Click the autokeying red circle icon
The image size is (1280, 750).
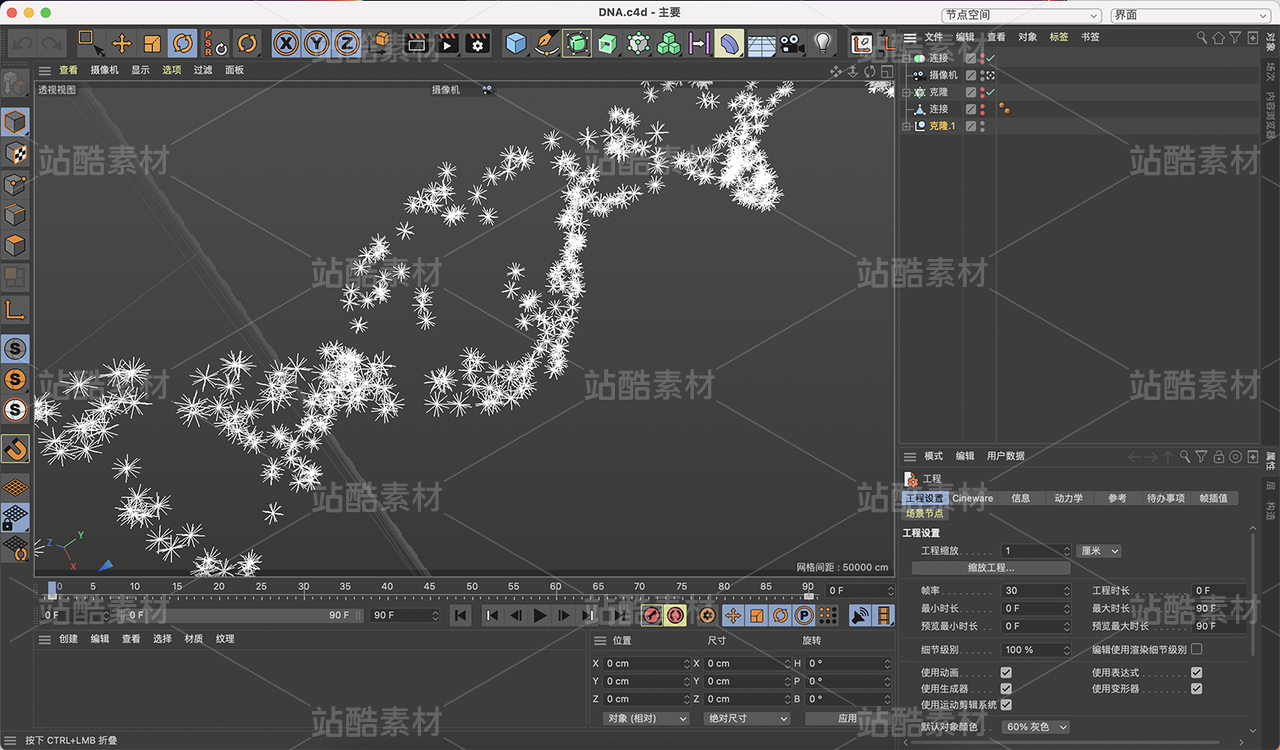pyautogui.click(x=676, y=615)
